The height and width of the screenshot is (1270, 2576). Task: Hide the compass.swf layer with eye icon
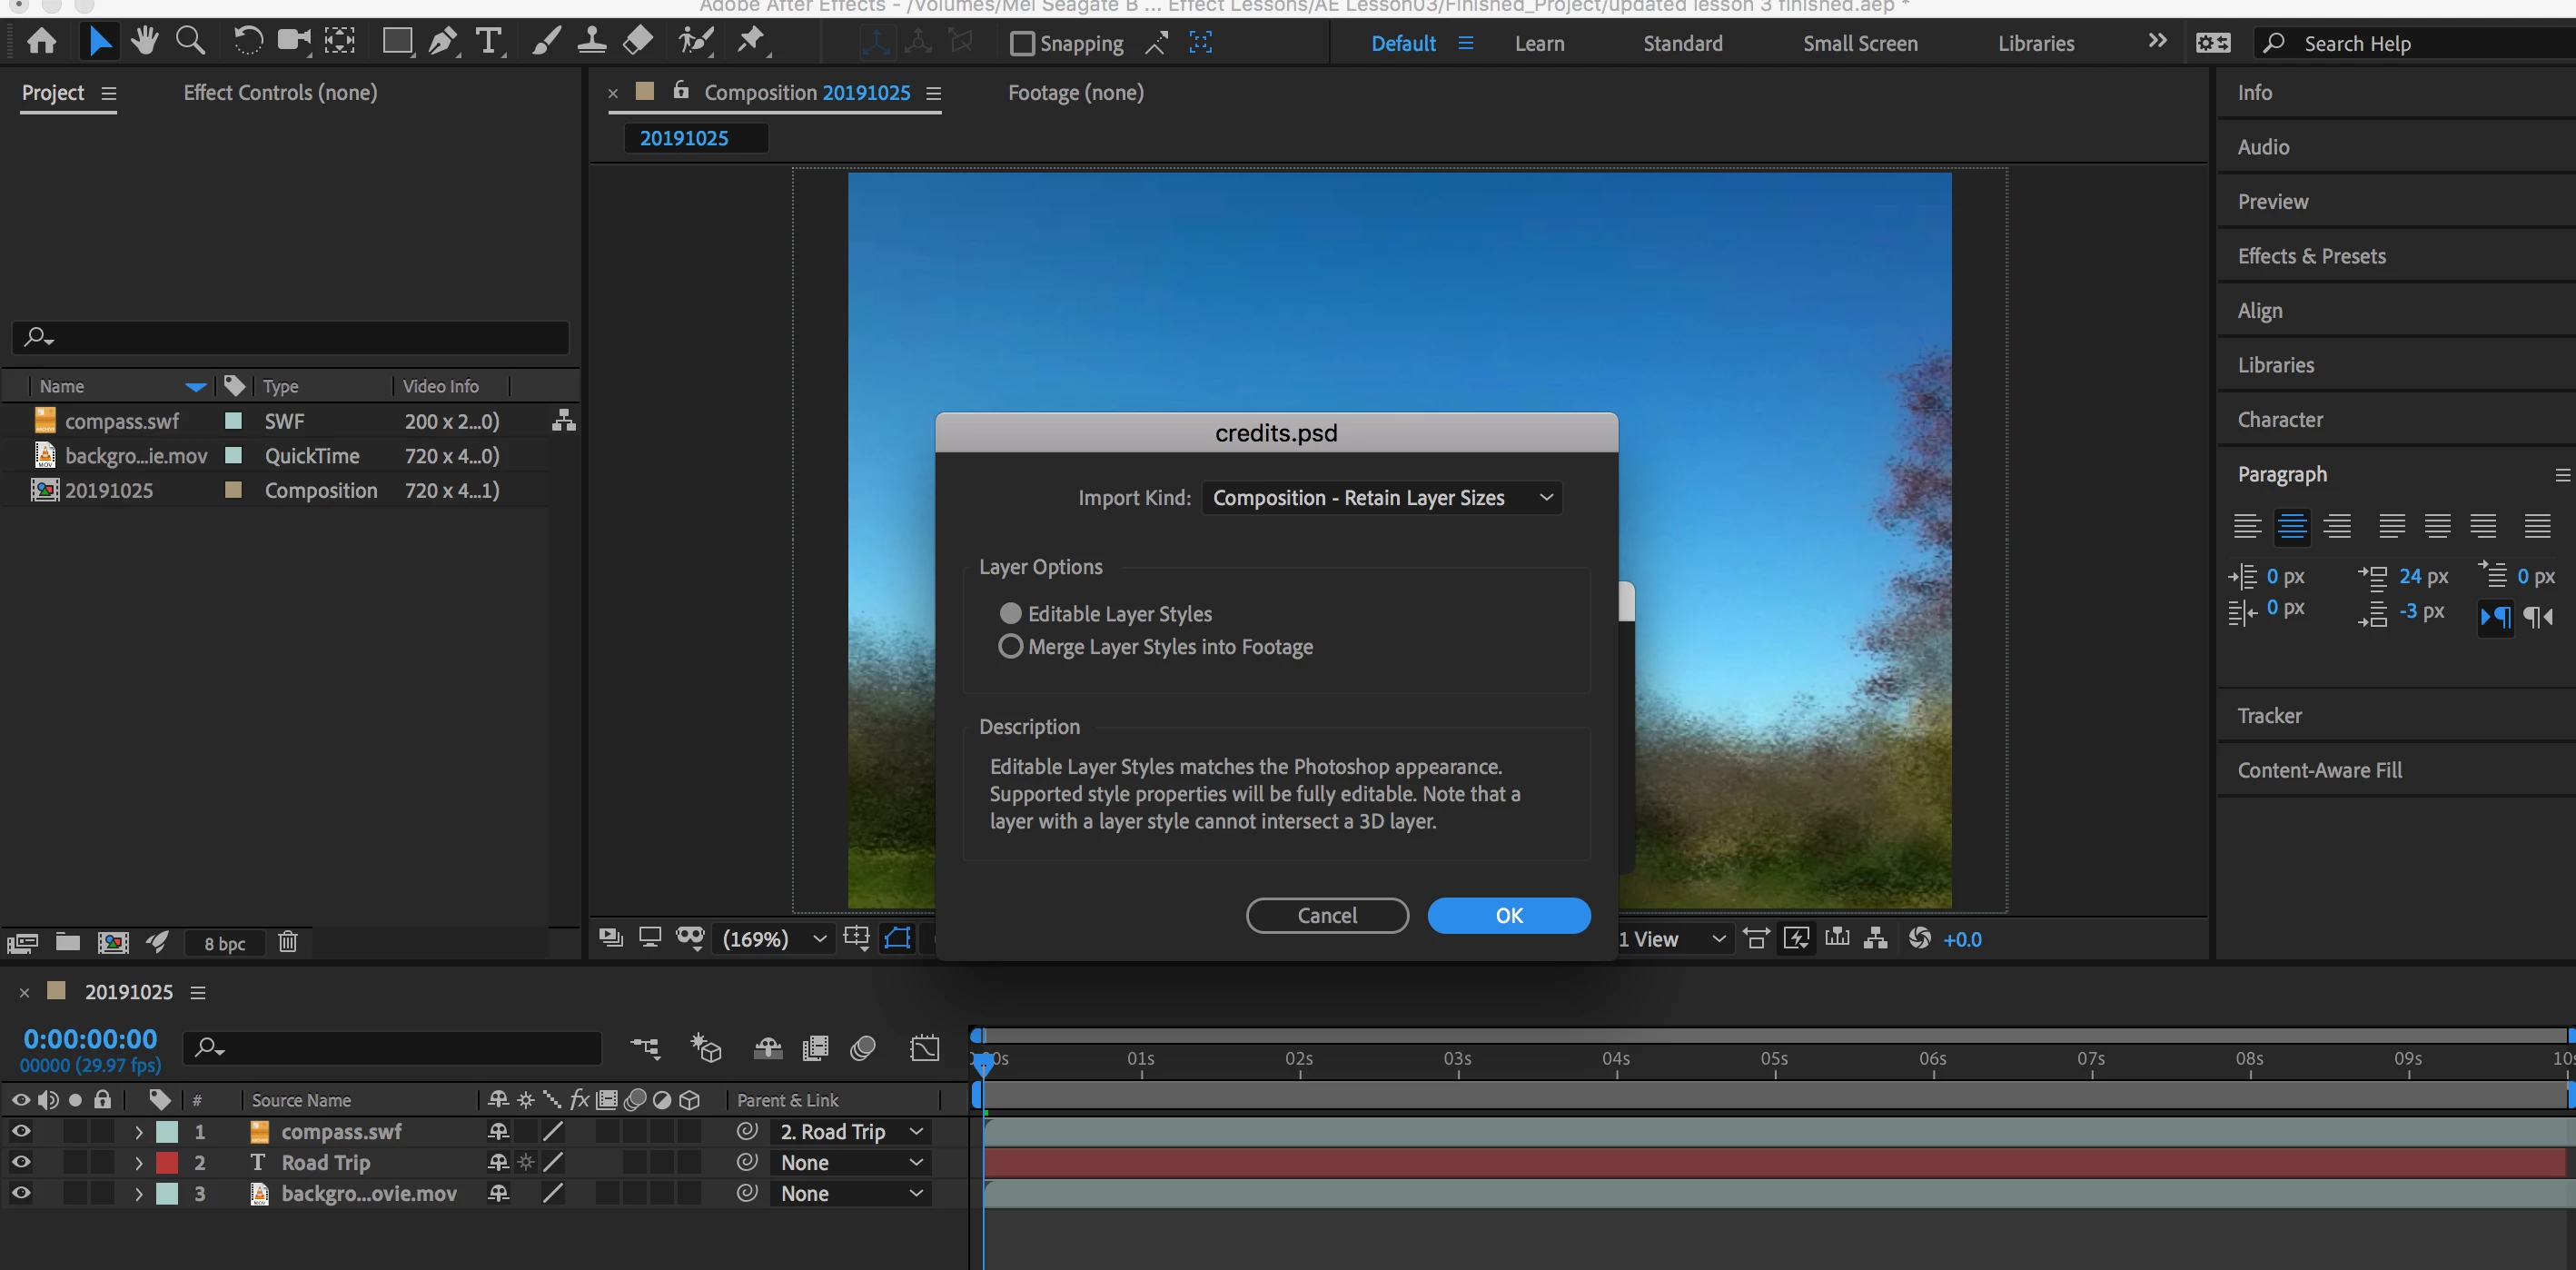[x=21, y=1132]
